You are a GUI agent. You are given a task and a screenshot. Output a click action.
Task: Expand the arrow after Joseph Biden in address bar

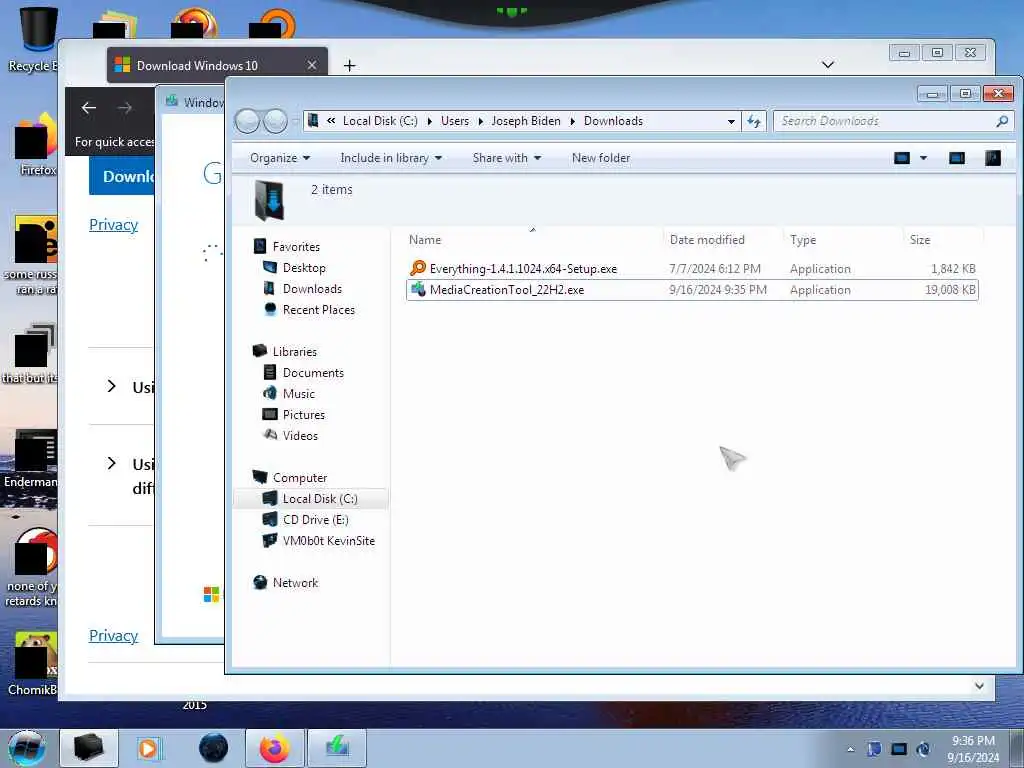[573, 121]
